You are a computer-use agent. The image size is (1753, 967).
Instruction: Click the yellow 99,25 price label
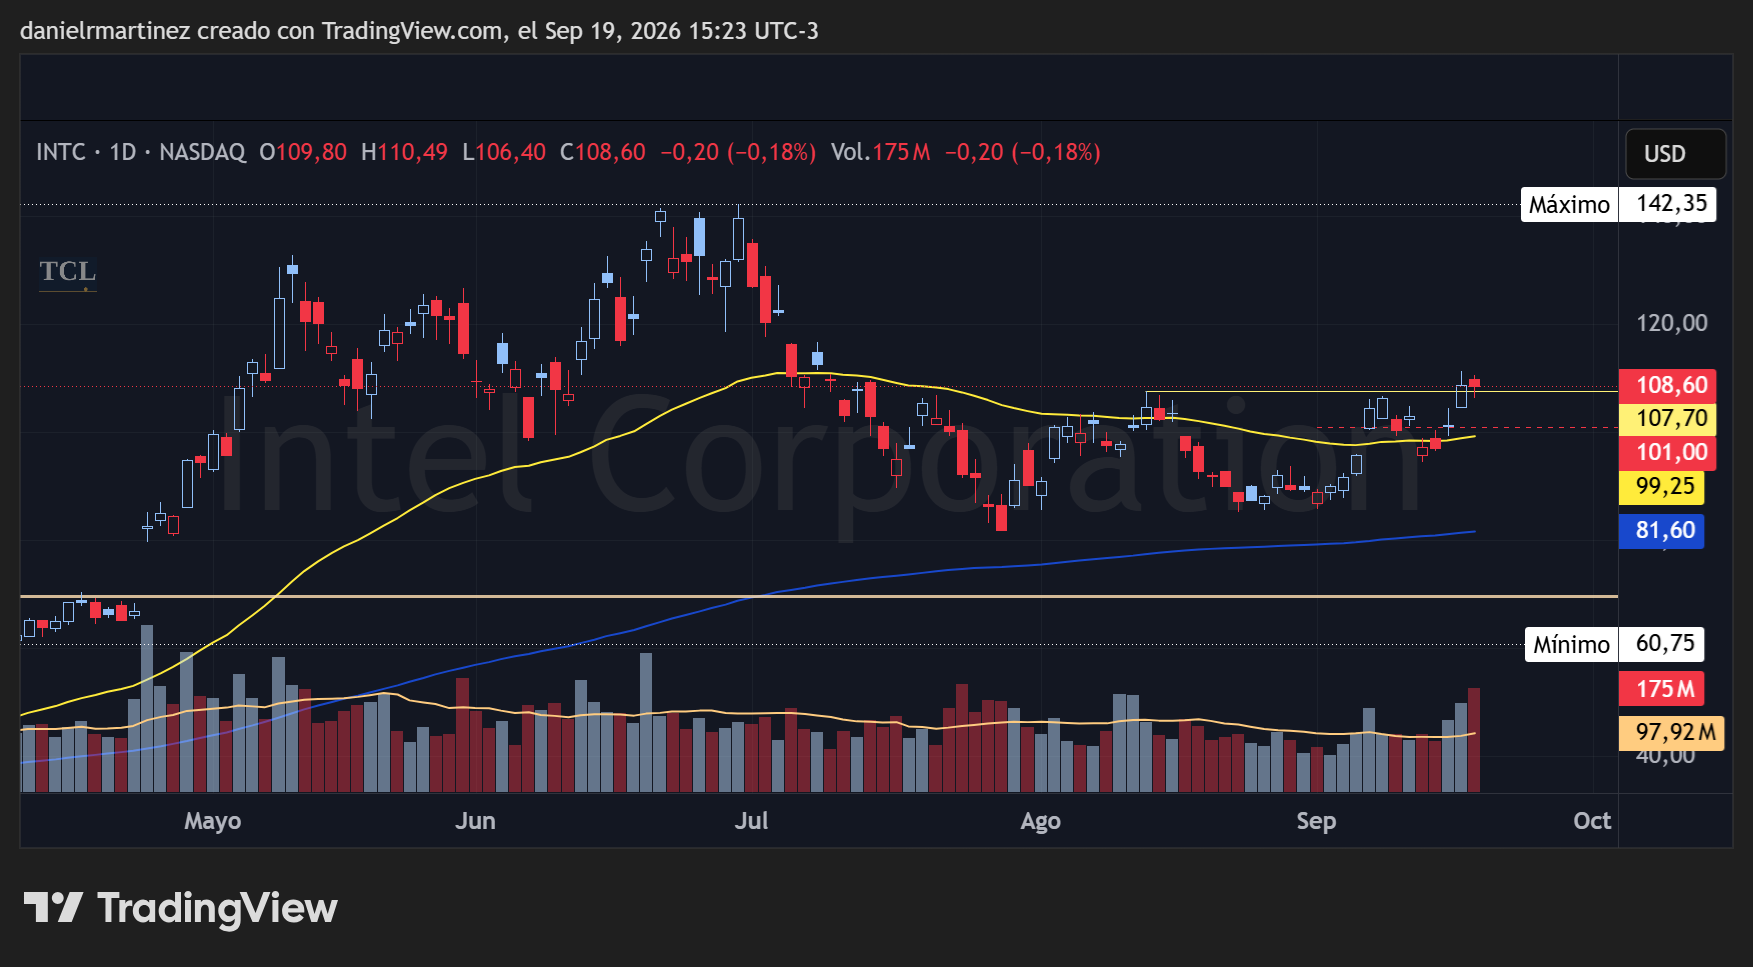[x=1662, y=487]
